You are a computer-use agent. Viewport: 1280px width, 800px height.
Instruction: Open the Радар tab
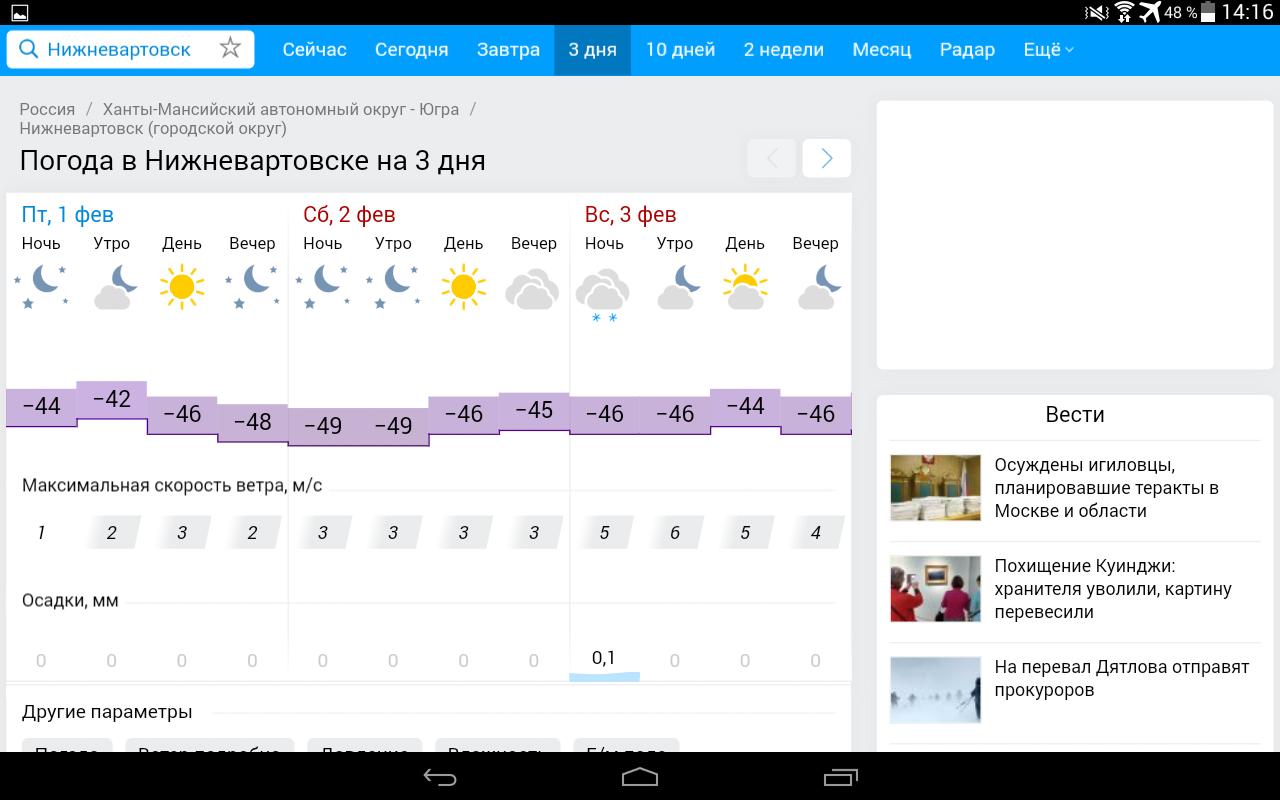coord(967,50)
